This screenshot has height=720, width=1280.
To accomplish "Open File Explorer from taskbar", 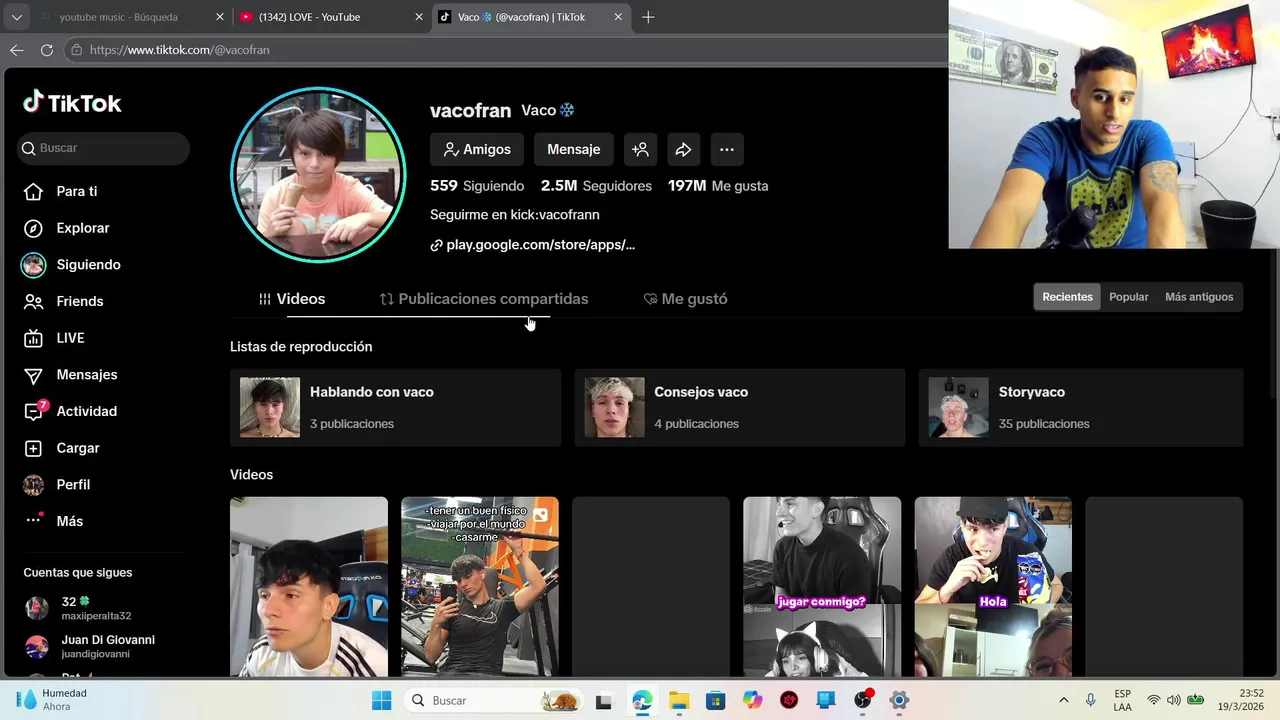I will tap(679, 700).
